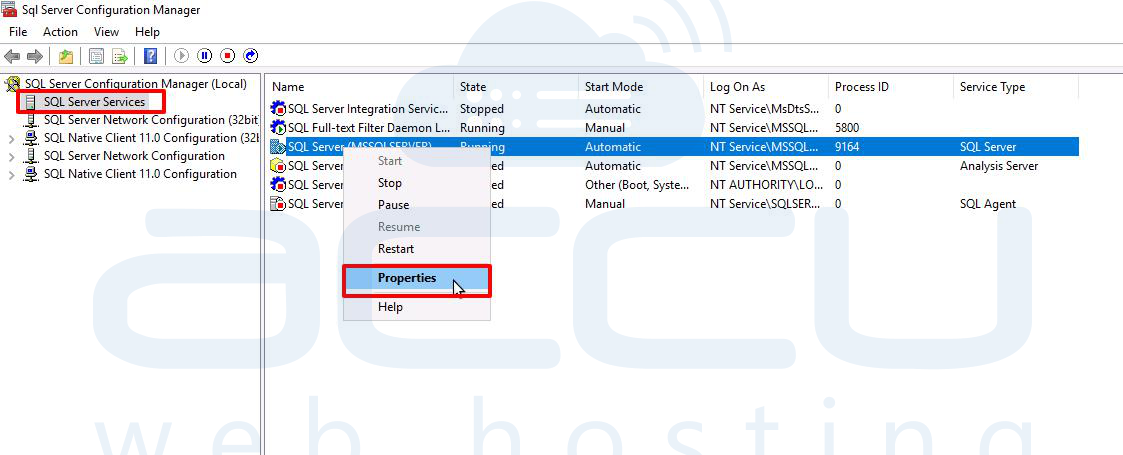Click the Process ID value 9164
Screen dimensions: 1123x455
847,147
